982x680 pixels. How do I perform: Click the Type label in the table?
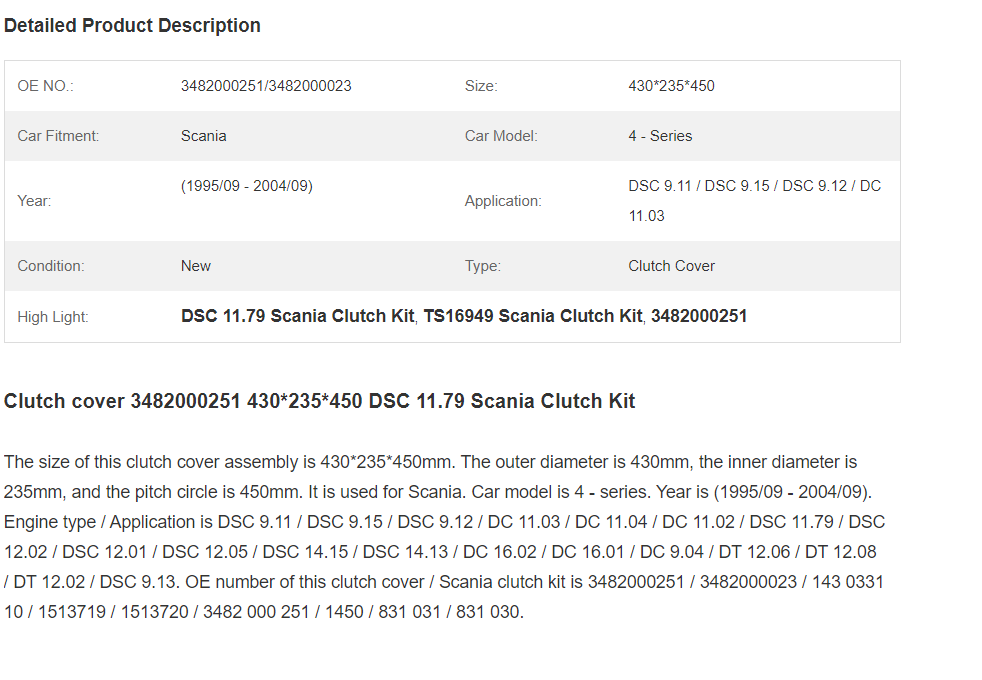pyautogui.click(x=482, y=266)
